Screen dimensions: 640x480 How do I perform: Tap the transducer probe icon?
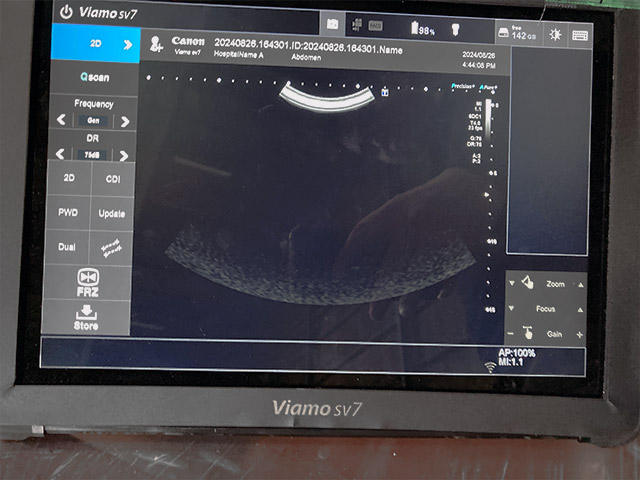456,29
